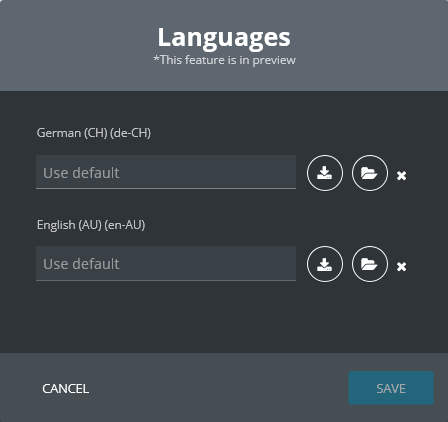Delete the de-CH row with x icon

tap(401, 175)
